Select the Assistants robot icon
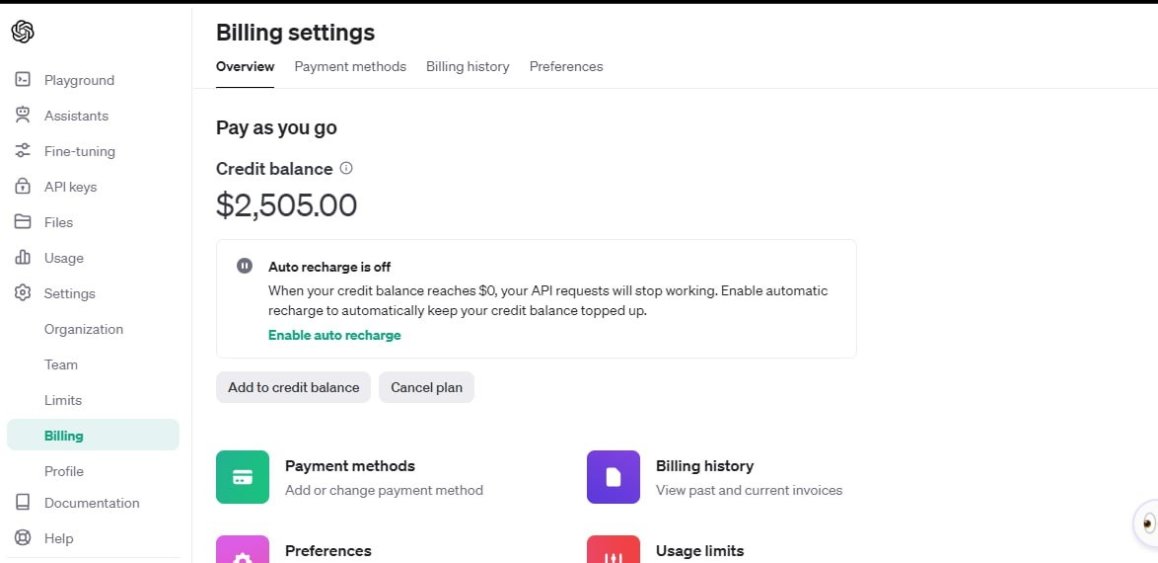 (23, 115)
